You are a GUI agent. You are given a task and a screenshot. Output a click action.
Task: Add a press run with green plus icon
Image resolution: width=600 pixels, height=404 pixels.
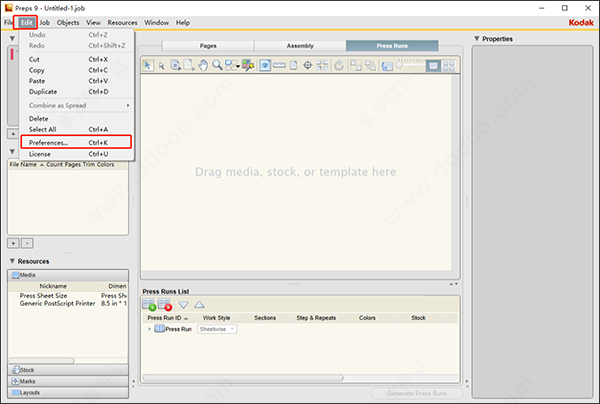(x=149, y=305)
